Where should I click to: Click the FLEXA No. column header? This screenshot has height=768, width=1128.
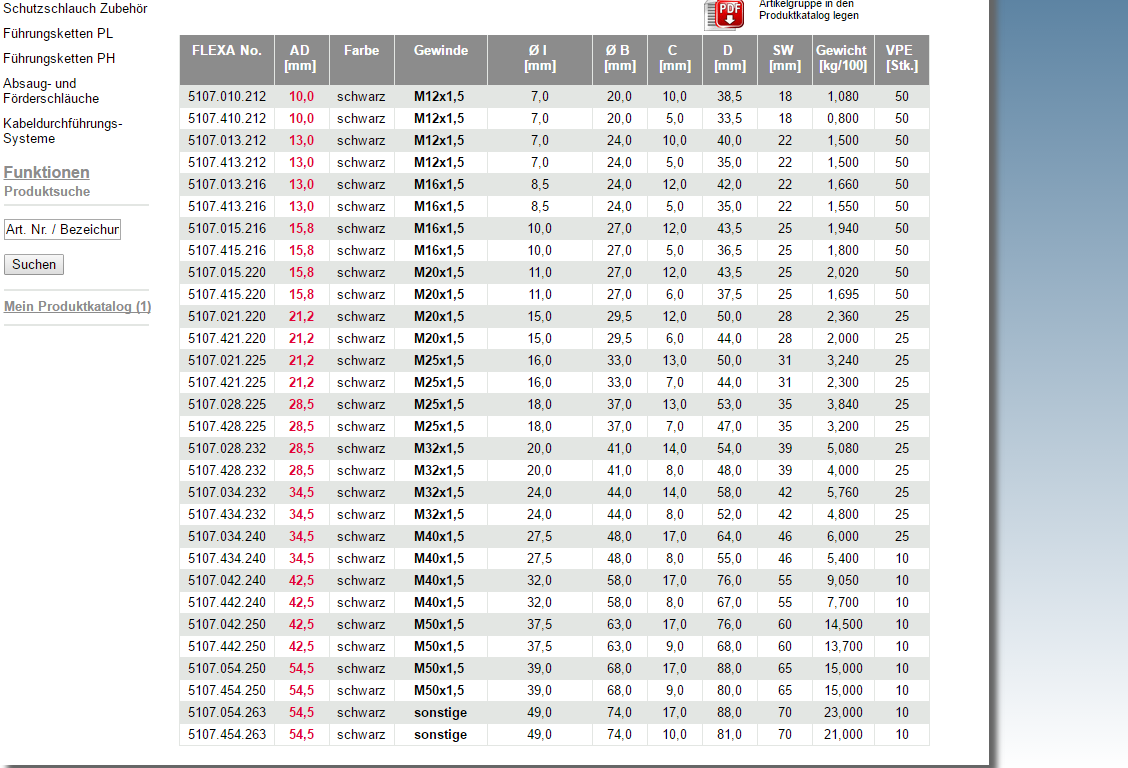[227, 60]
